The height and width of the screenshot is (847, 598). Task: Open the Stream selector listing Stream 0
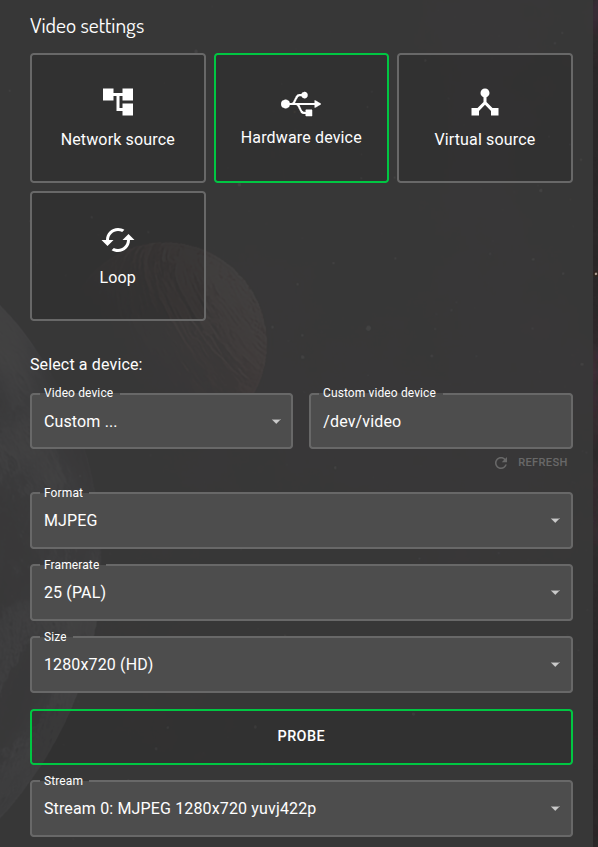[300, 809]
